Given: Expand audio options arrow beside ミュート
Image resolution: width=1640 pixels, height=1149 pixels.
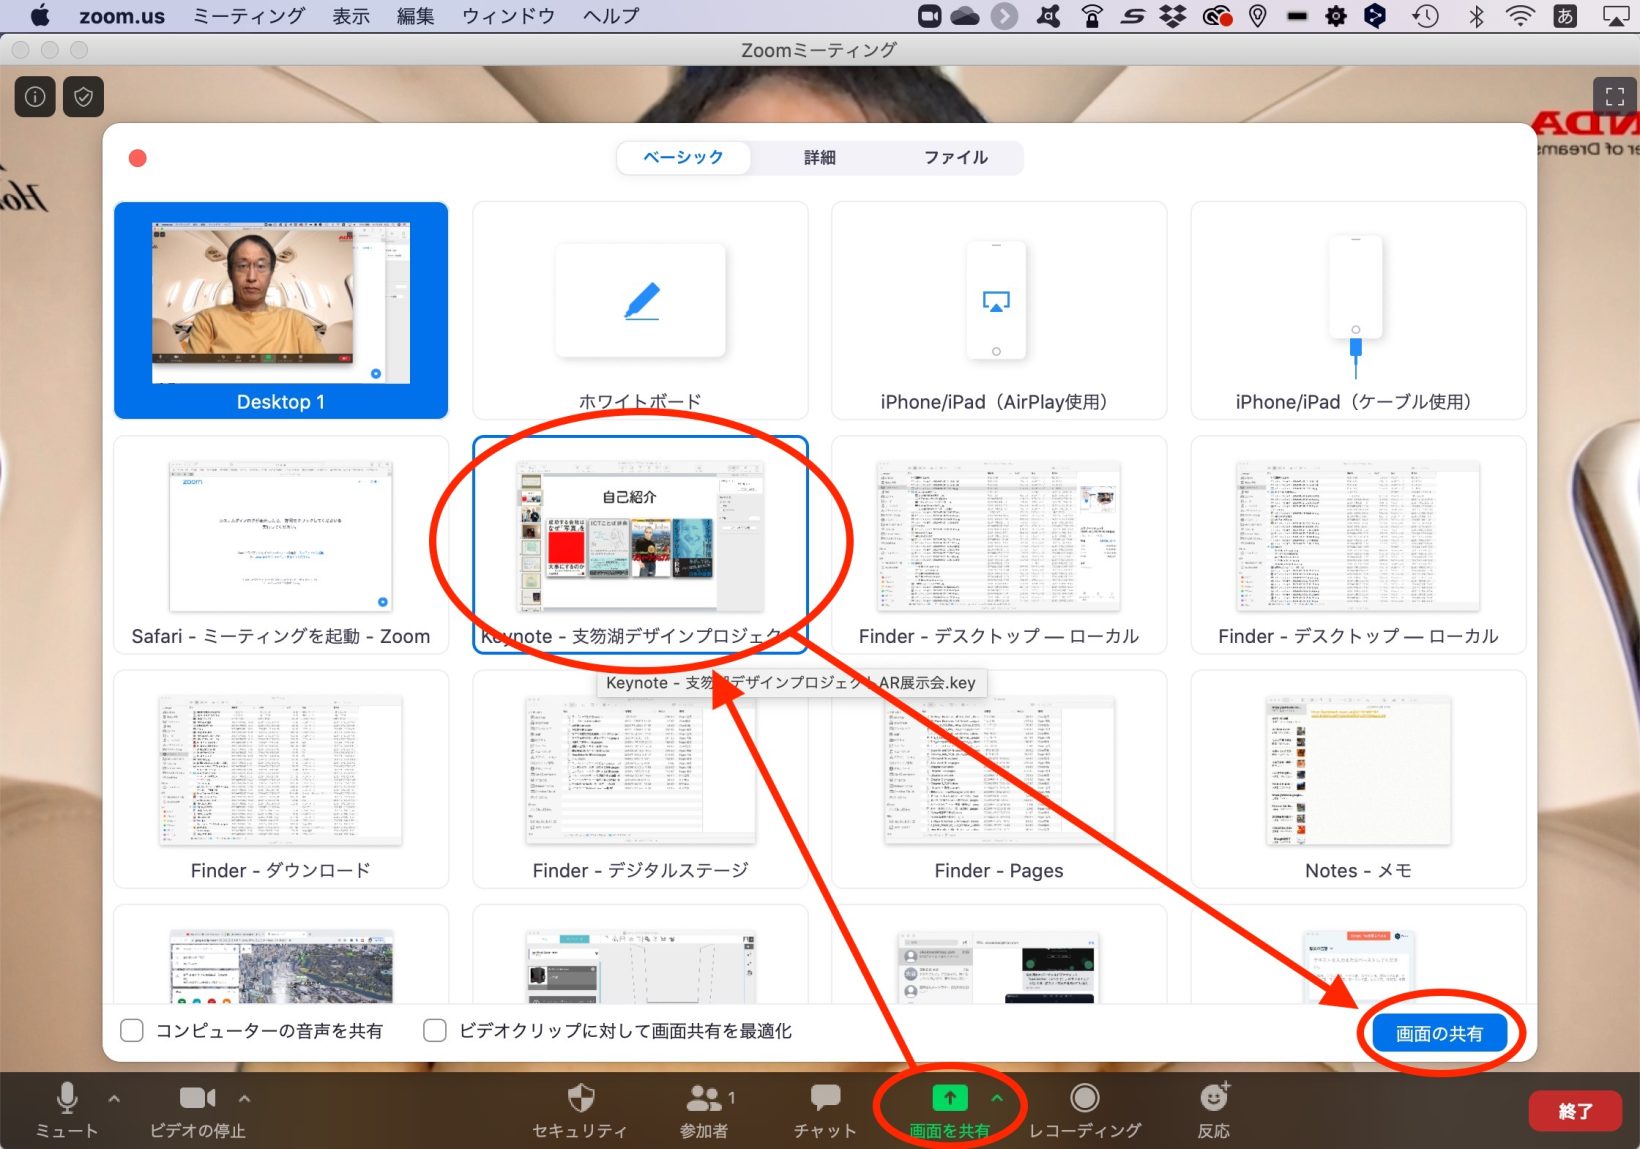Looking at the screenshot, I should [x=115, y=1098].
